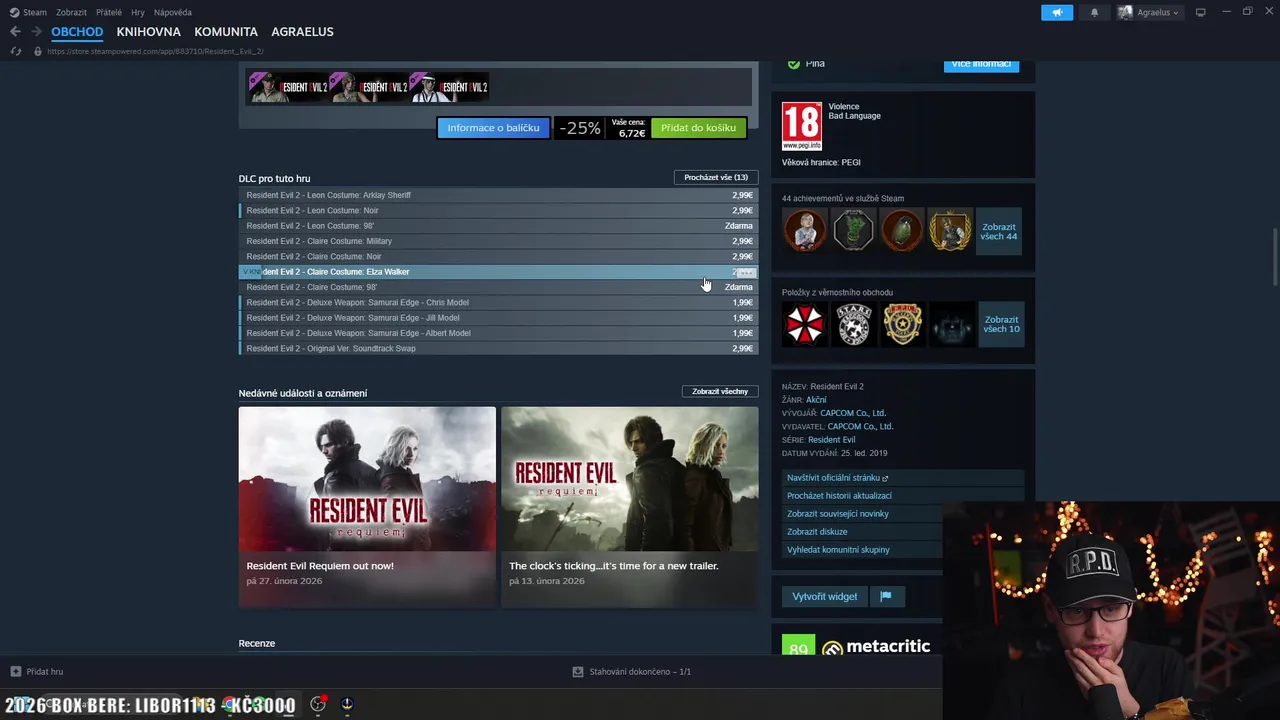Click the Resident Evil series link
This screenshot has width=1280, height=720.
coord(831,440)
